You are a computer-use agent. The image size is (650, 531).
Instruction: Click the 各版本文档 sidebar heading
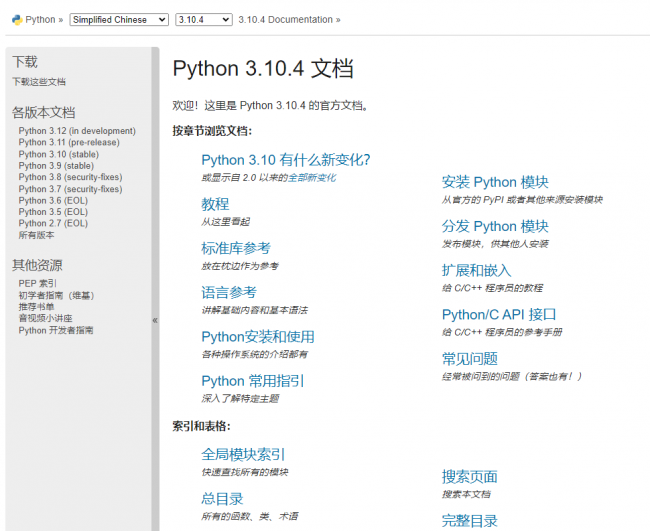coord(44,112)
